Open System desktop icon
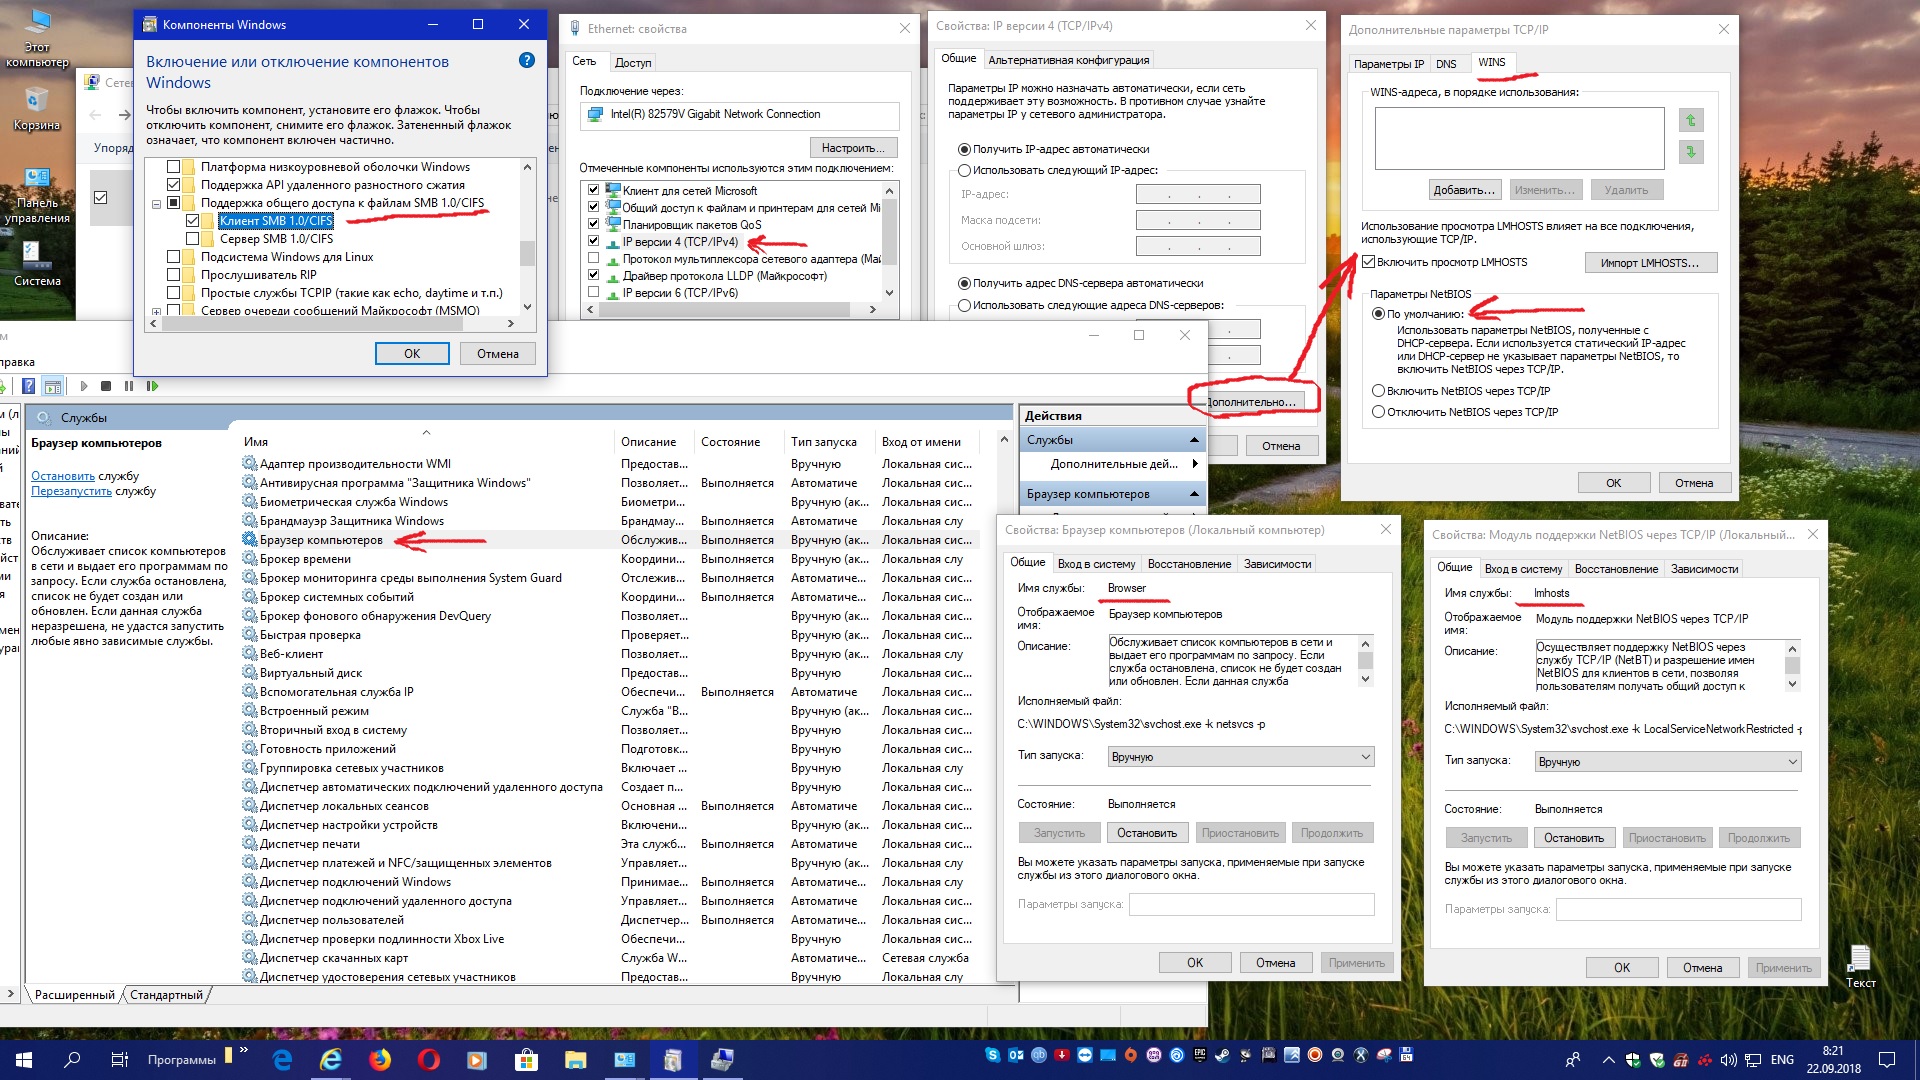The height and width of the screenshot is (1080, 1920). click(37, 264)
